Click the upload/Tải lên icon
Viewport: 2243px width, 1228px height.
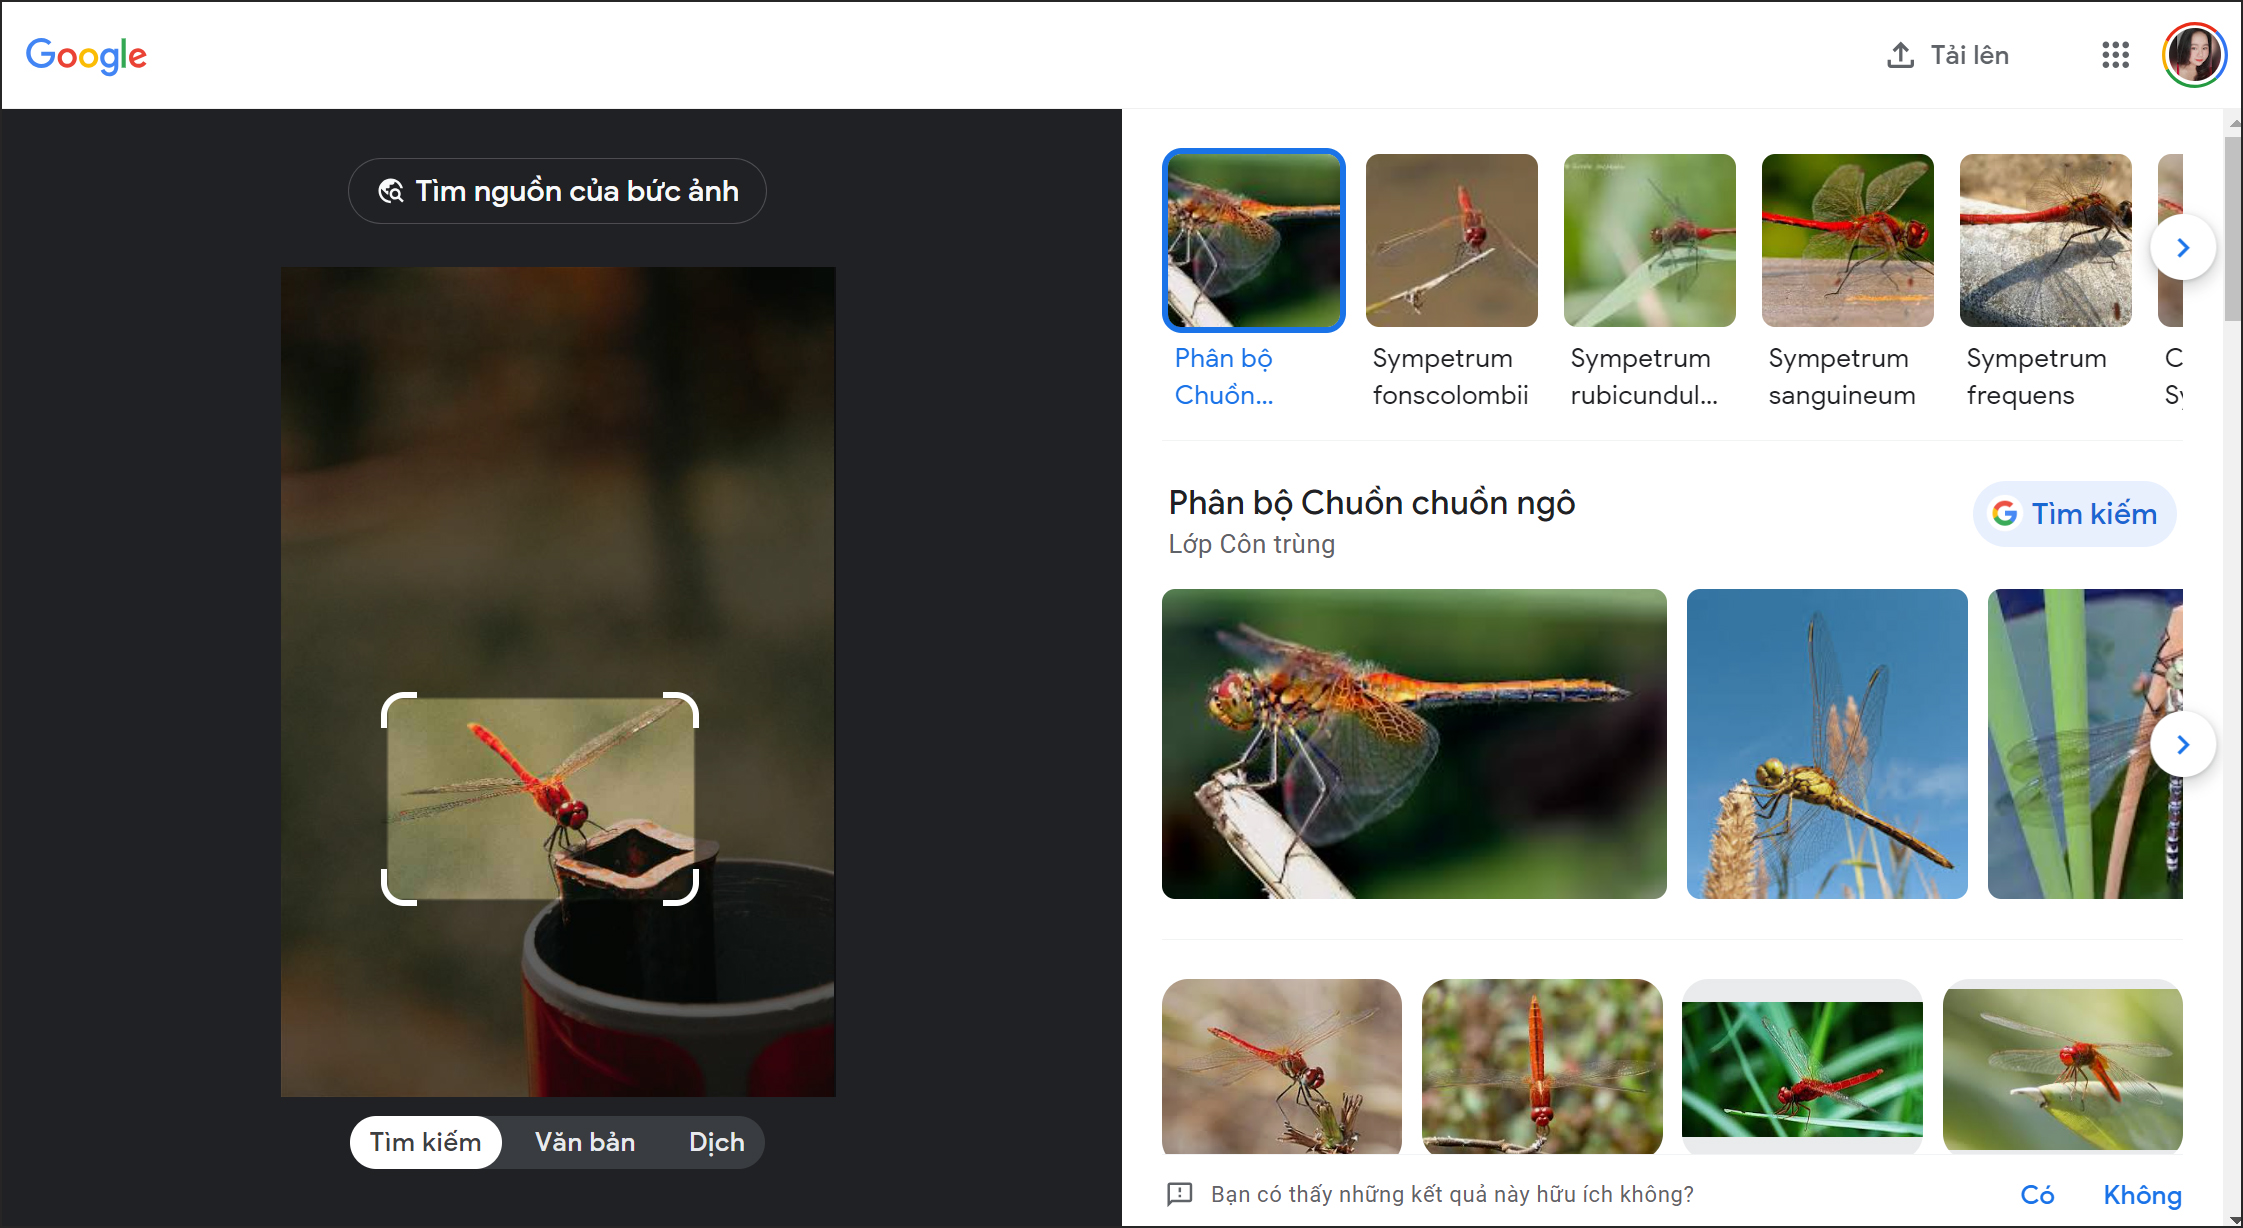(1901, 57)
